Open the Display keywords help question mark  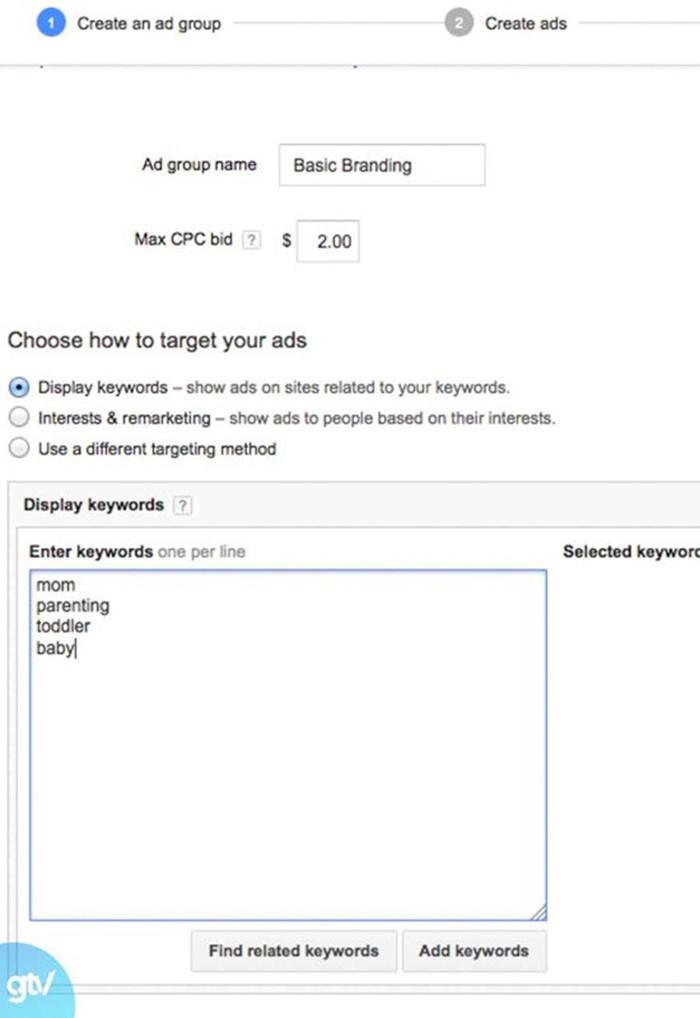(182, 505)
